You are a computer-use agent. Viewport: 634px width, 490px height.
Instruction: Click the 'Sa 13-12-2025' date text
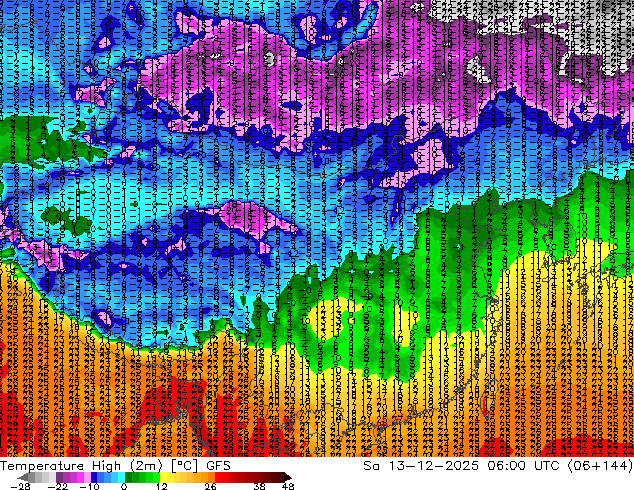click(x=421, y=466)
